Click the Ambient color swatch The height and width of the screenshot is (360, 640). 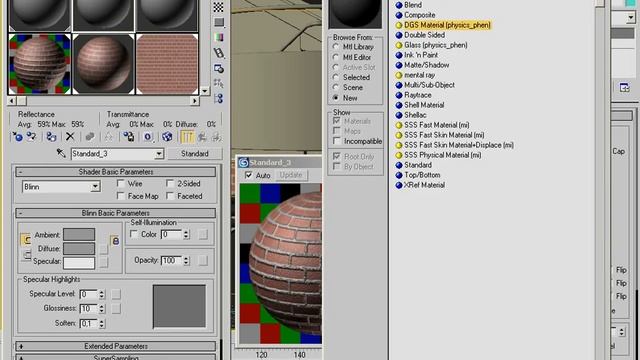coord(79,234)
